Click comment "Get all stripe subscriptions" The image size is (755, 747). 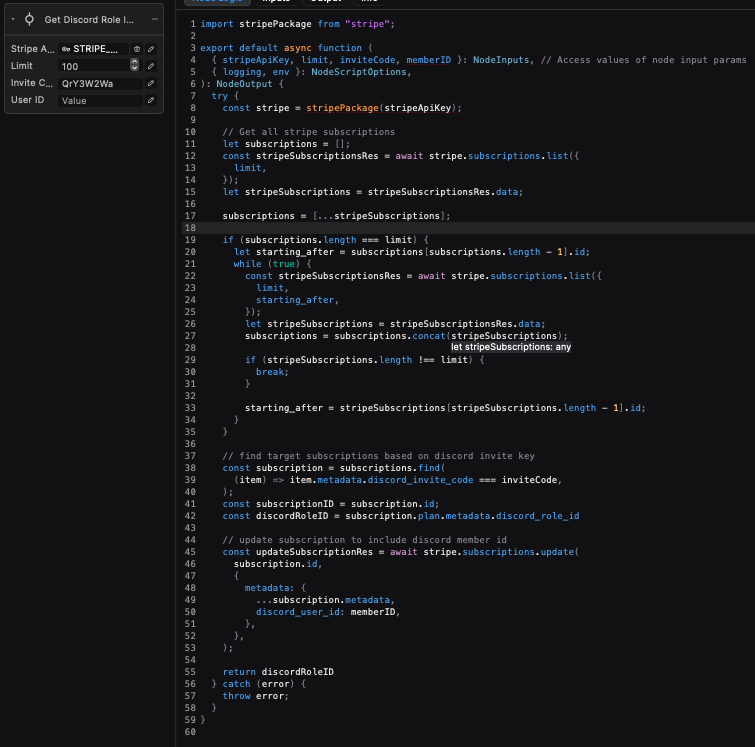click(x=309, y=132)
